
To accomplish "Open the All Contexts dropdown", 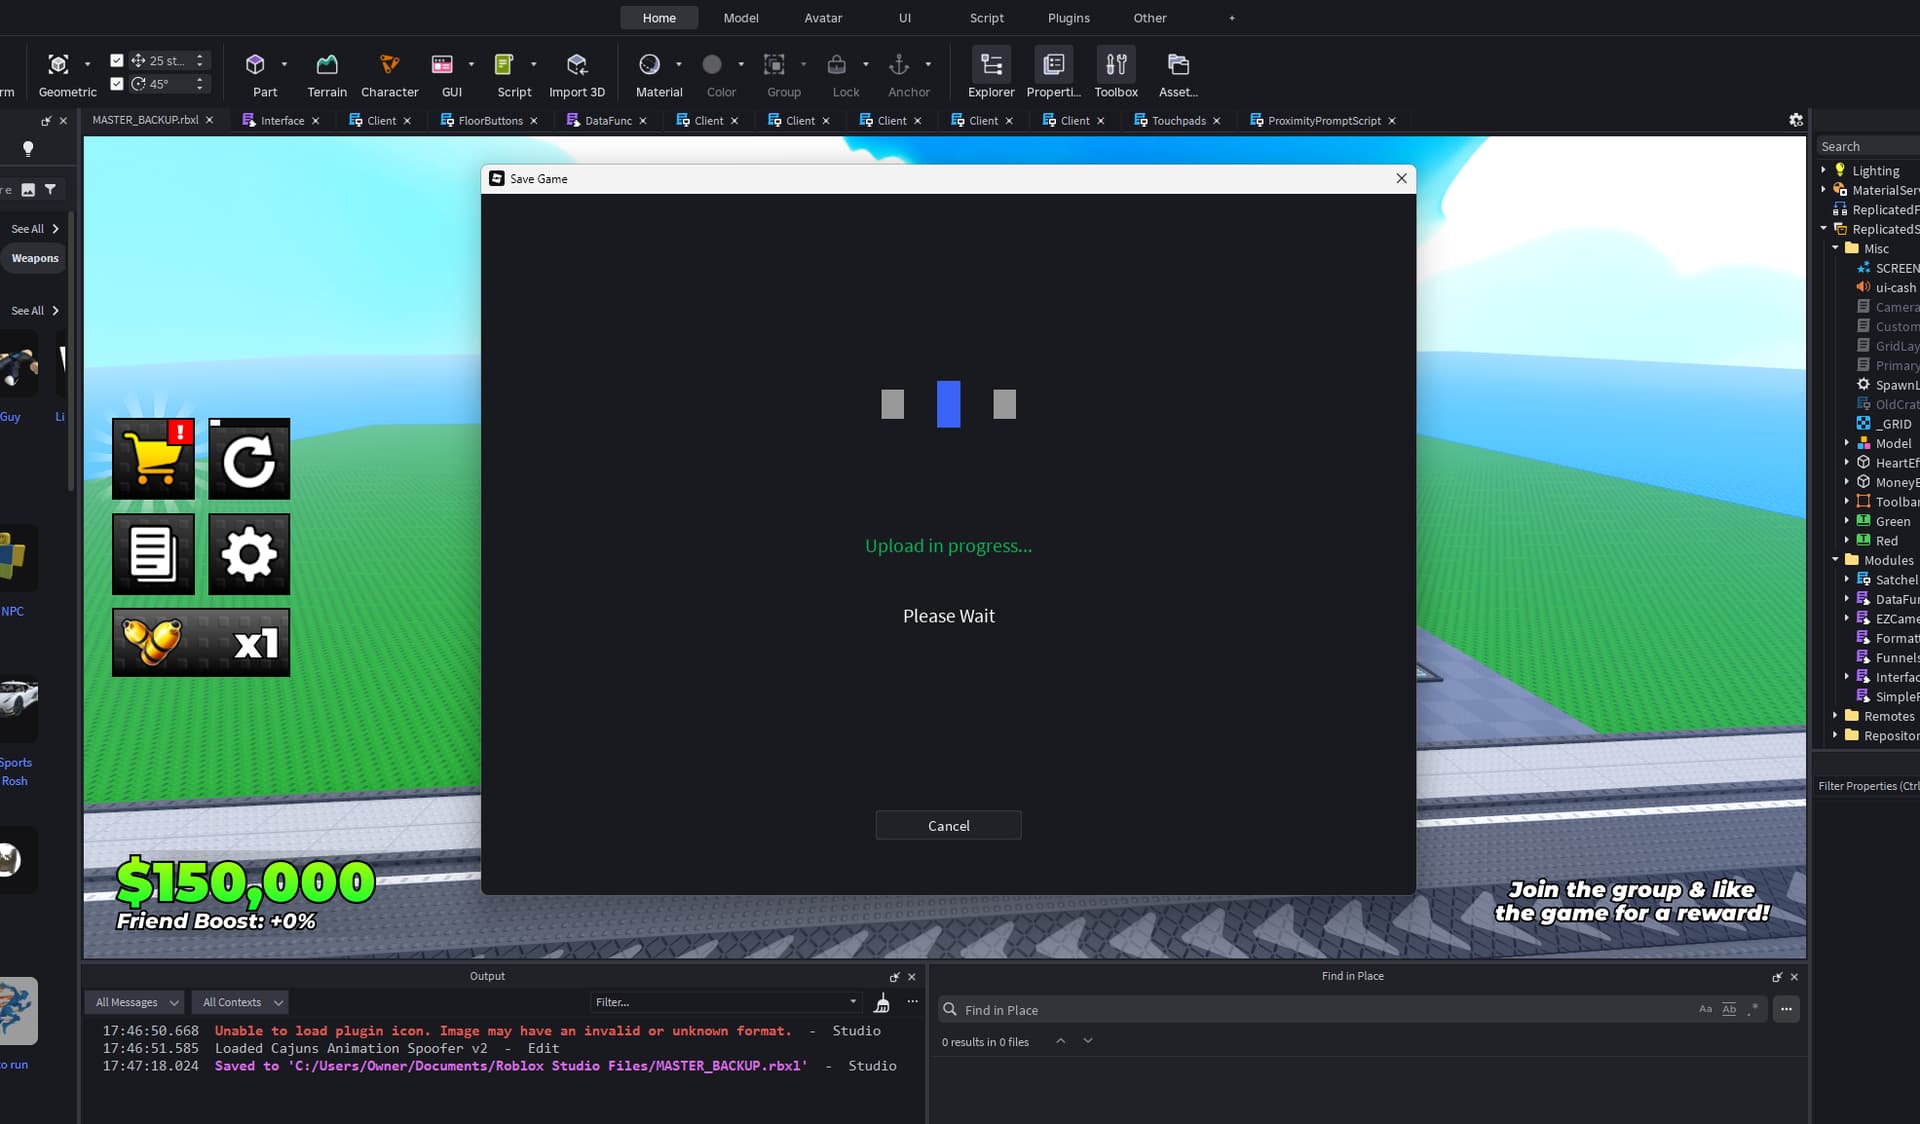I will click(x=241, y=1002).
